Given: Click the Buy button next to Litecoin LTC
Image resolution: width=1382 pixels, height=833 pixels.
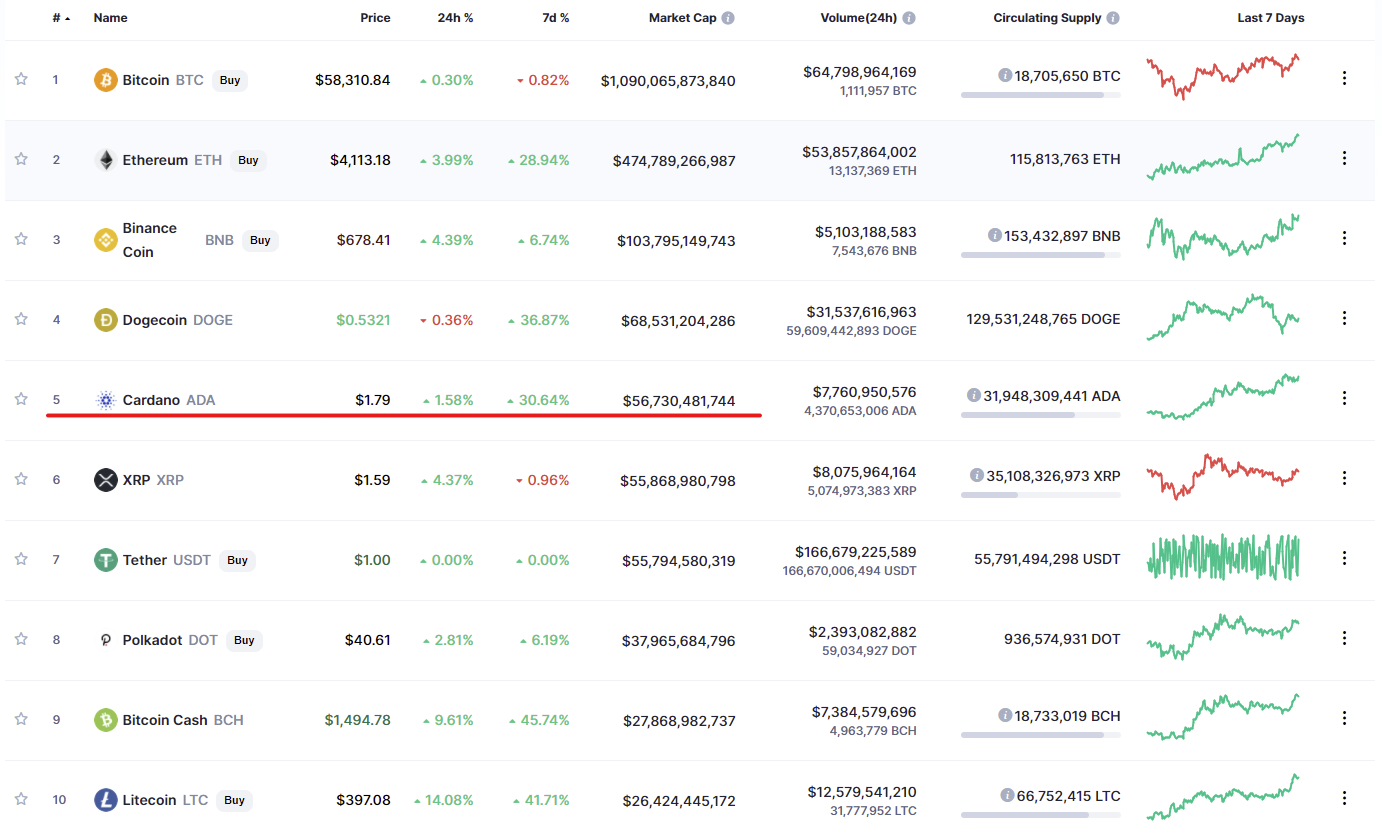Looking at the screenshot, I should pos(234,800).
